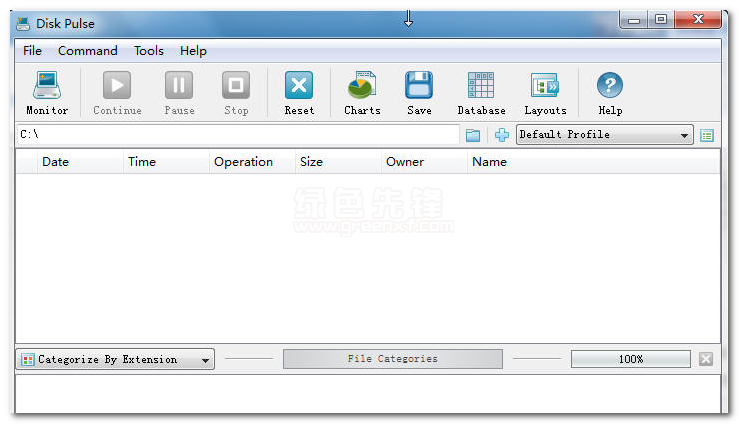
Task: Open profile options list icon
Action: pyautogui.click(x=706, y=136)
